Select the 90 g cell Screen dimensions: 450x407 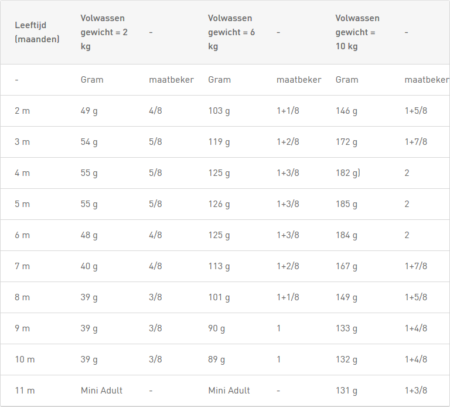click(x=217, y=329)
